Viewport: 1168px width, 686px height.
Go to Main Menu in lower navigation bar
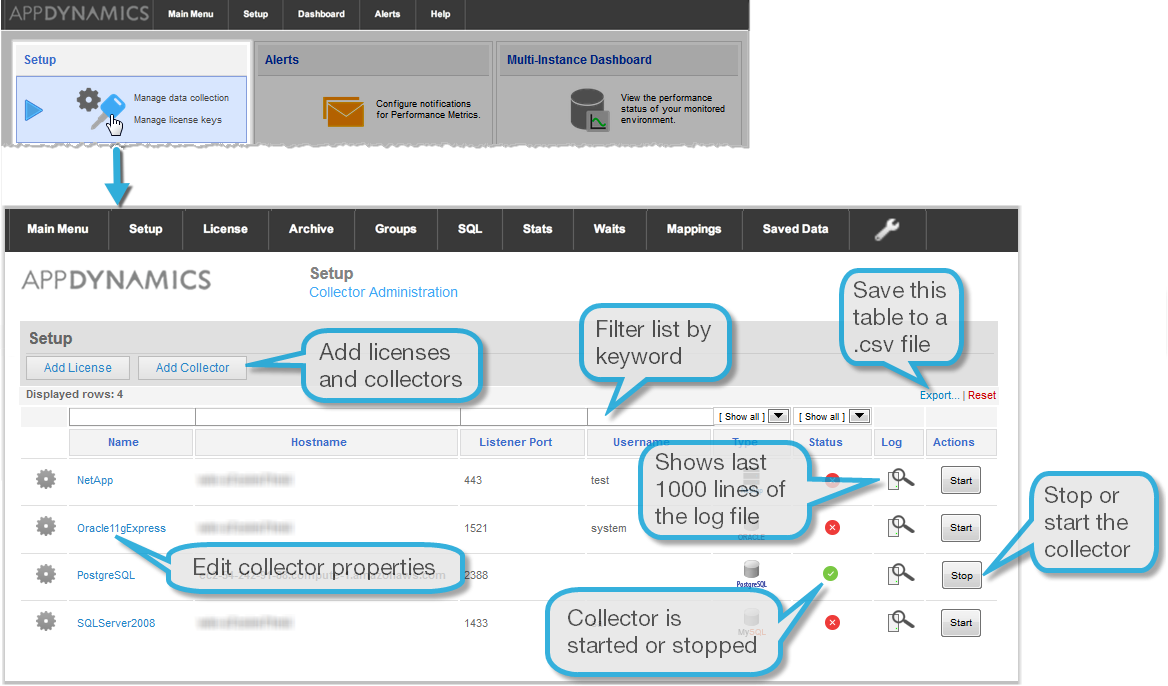[57, 229]
